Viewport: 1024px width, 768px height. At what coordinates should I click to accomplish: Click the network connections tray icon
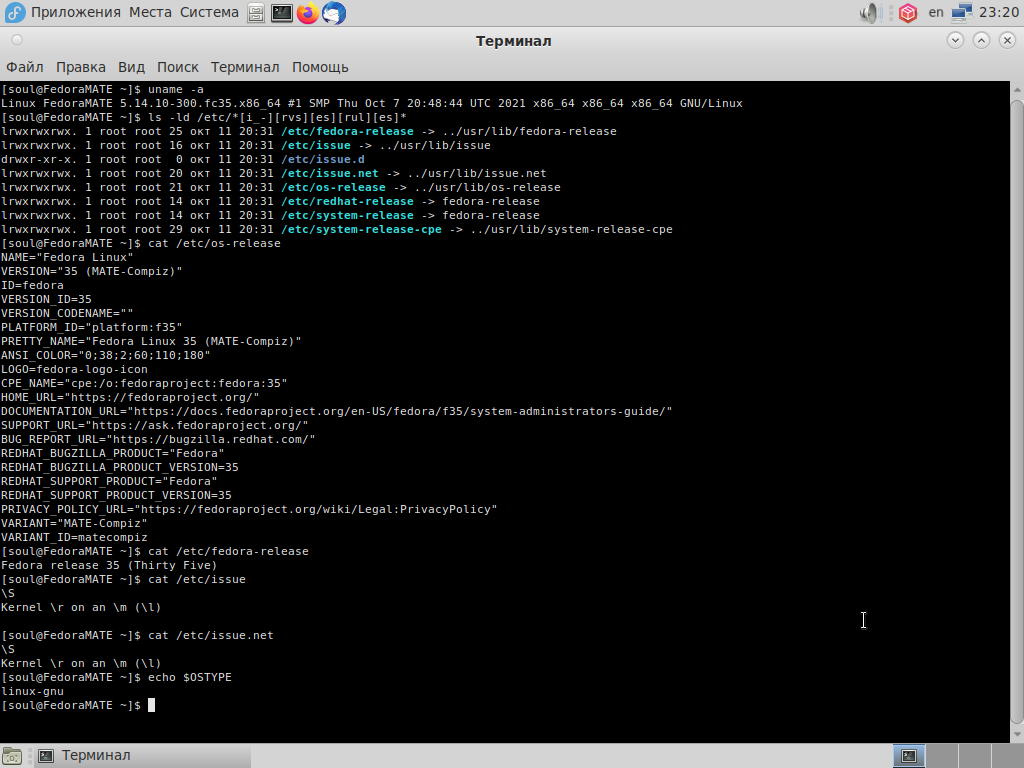962,12
